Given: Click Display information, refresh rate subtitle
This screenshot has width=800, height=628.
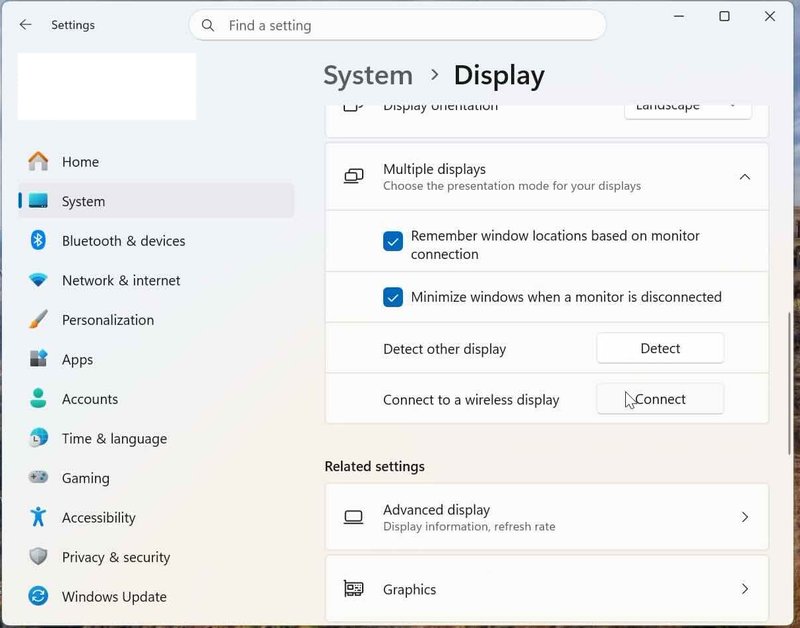Looking at the screenshot, I should (x=469, y=526).
